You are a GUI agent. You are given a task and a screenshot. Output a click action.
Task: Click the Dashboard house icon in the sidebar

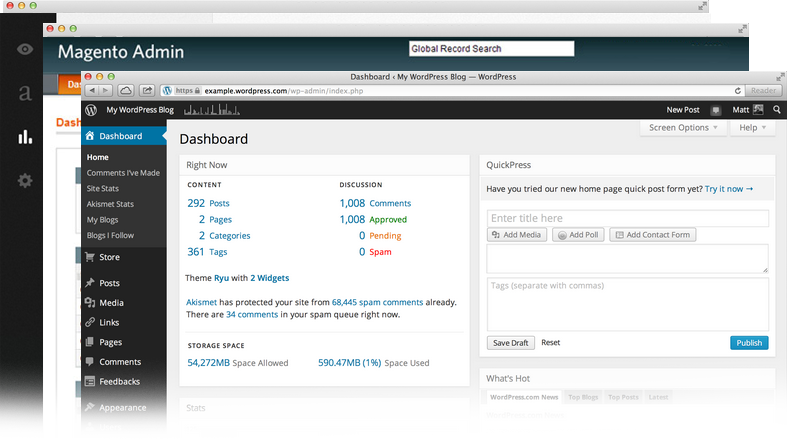(x=90, y=135)
